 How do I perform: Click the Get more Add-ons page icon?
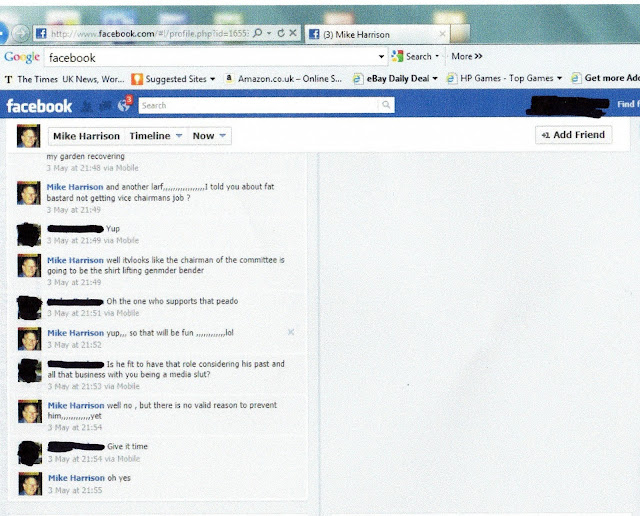(576, 78)
